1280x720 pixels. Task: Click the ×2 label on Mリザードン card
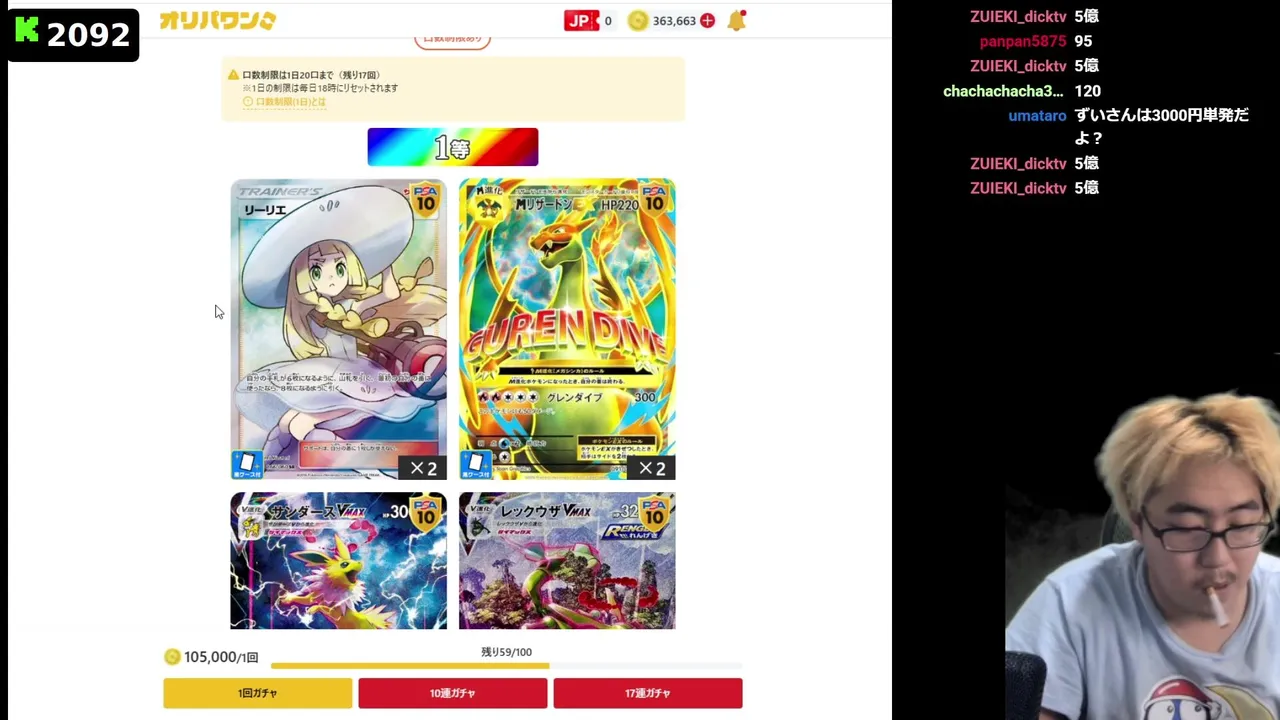652,468
